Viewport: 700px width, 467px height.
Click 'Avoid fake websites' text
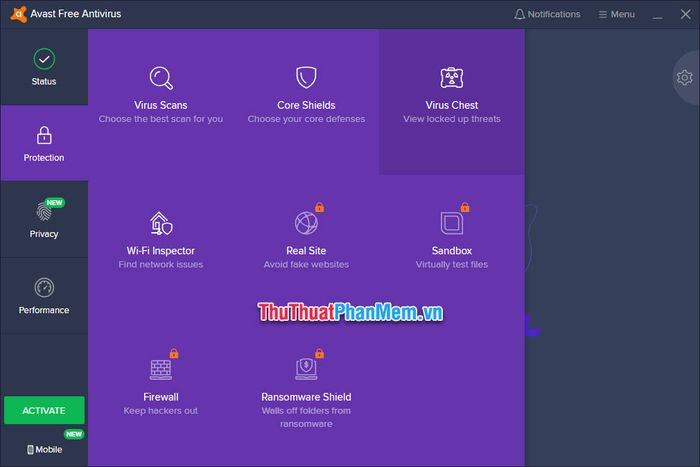click(306, 264)
